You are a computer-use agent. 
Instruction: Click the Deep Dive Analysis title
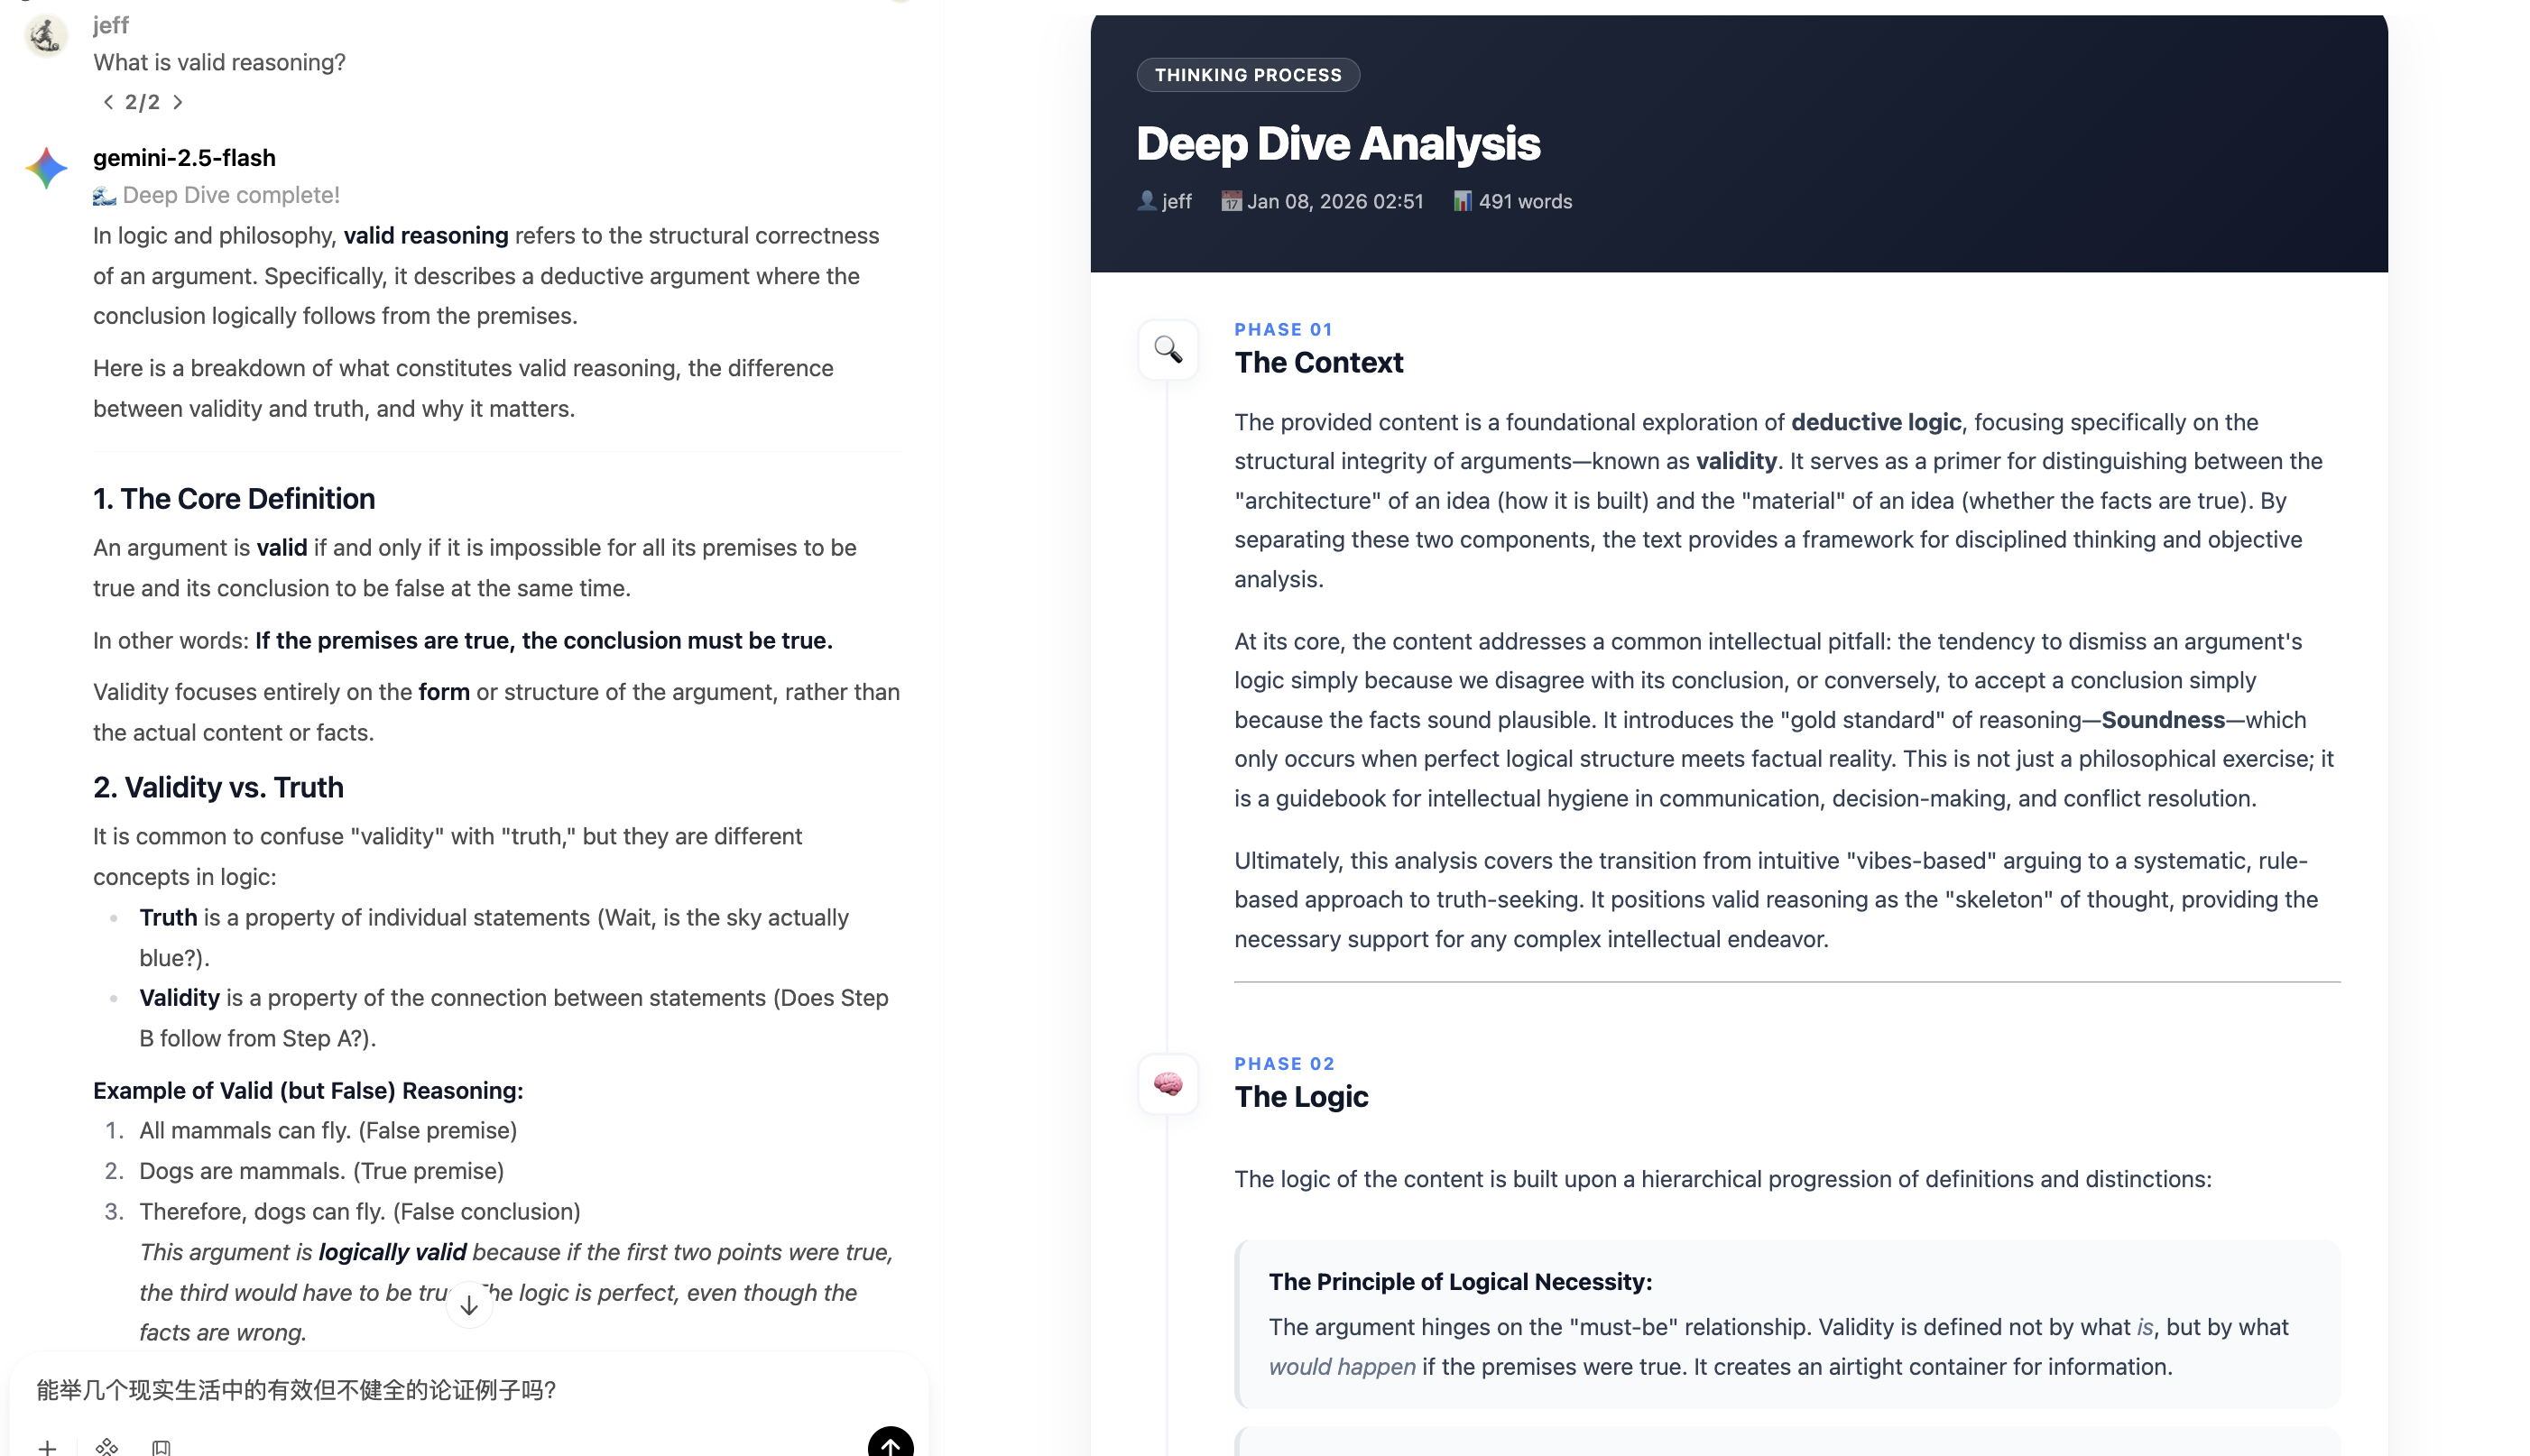pos(1337,144)
